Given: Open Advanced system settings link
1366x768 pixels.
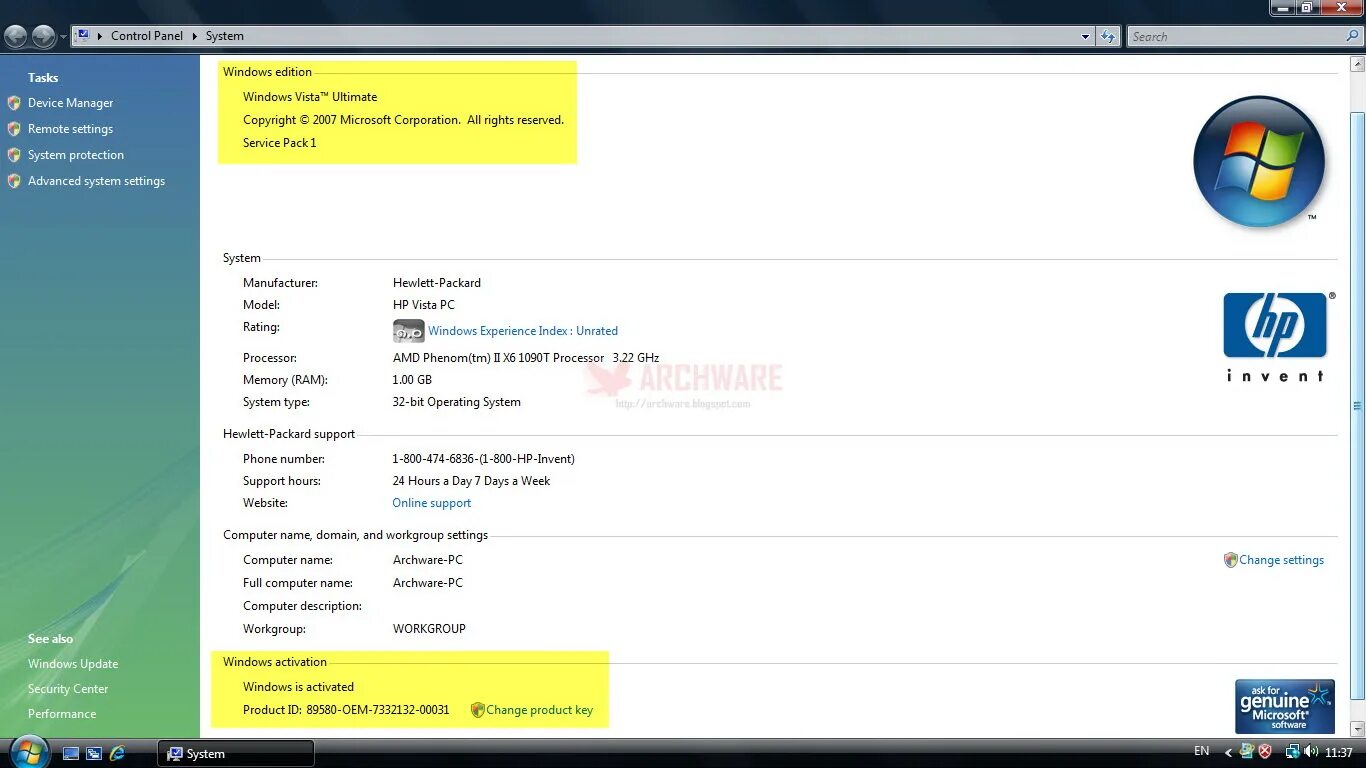Looking at the screenshot, I should [96, 181].
